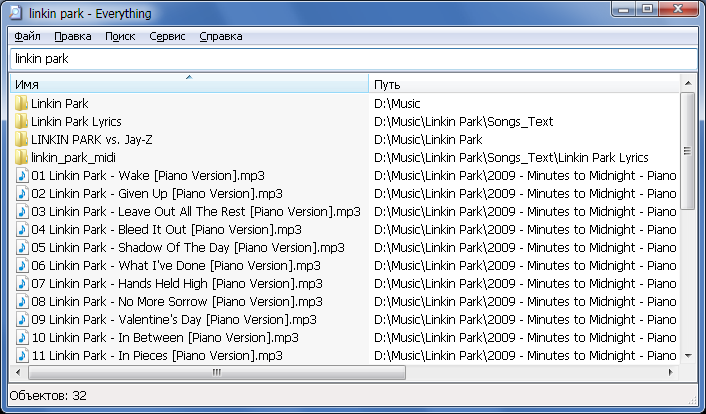The height and width of the screenshot is (414, 706).
Task: Click the horizontal scrollbar left arrow
Action: point(18,372)
